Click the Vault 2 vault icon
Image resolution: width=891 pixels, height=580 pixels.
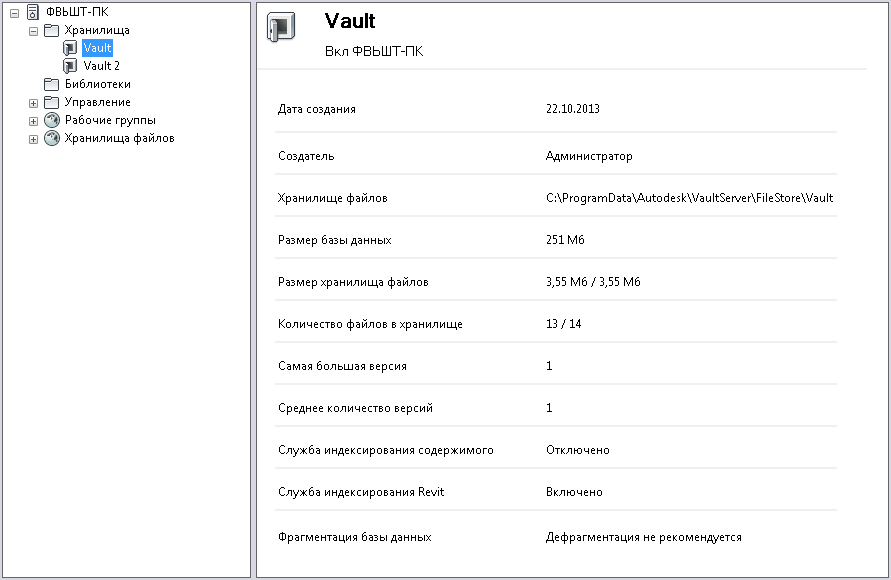point(70,66)
